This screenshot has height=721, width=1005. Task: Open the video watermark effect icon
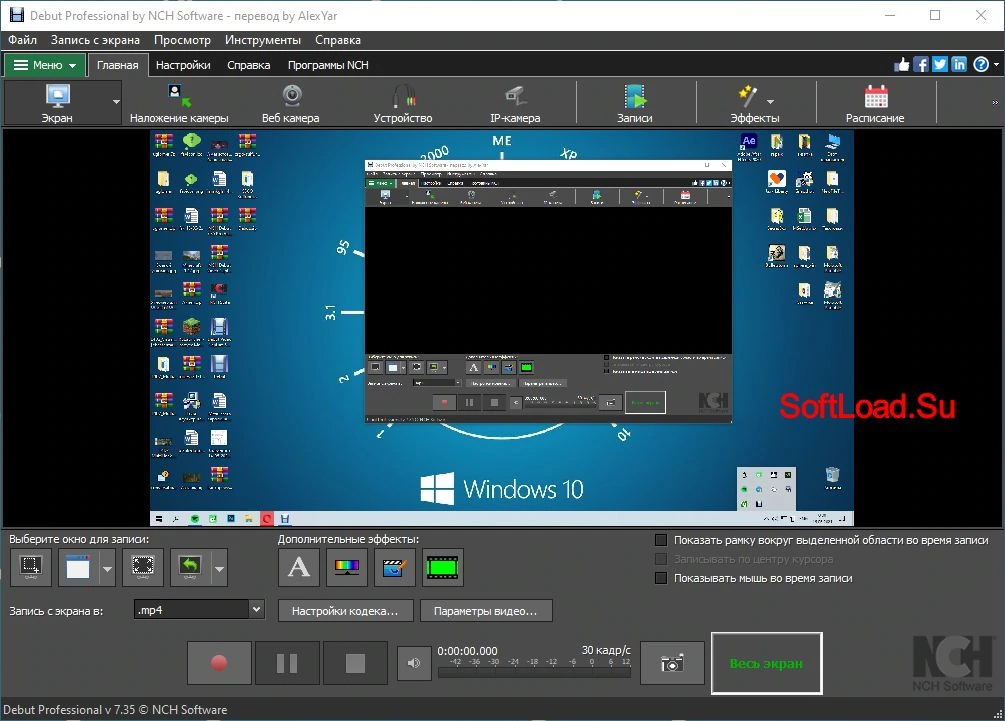(x=394, y=567)
